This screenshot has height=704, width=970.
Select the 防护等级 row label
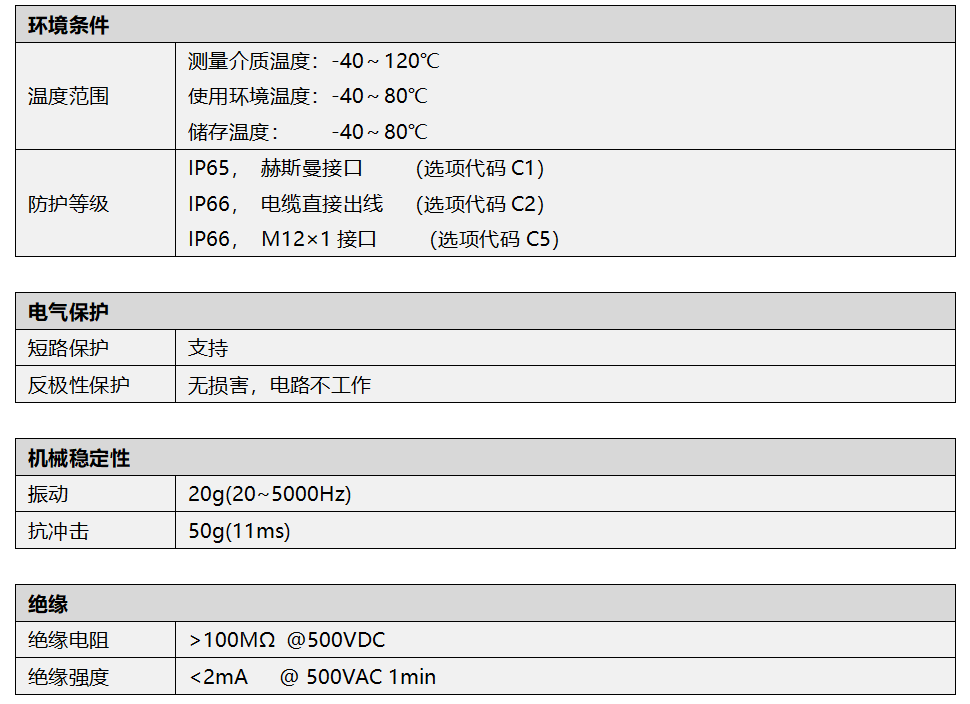click(x=68, y=204)
